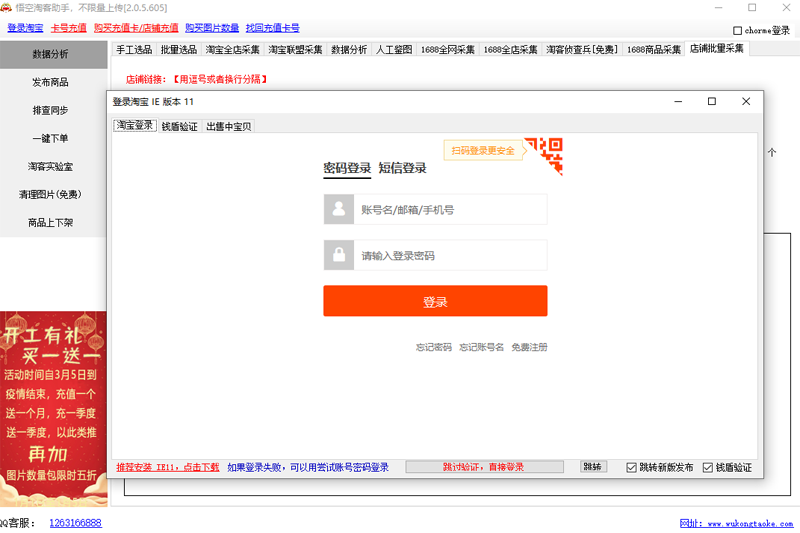
Task: Open the 忘记密码 link
Action: 434,347
